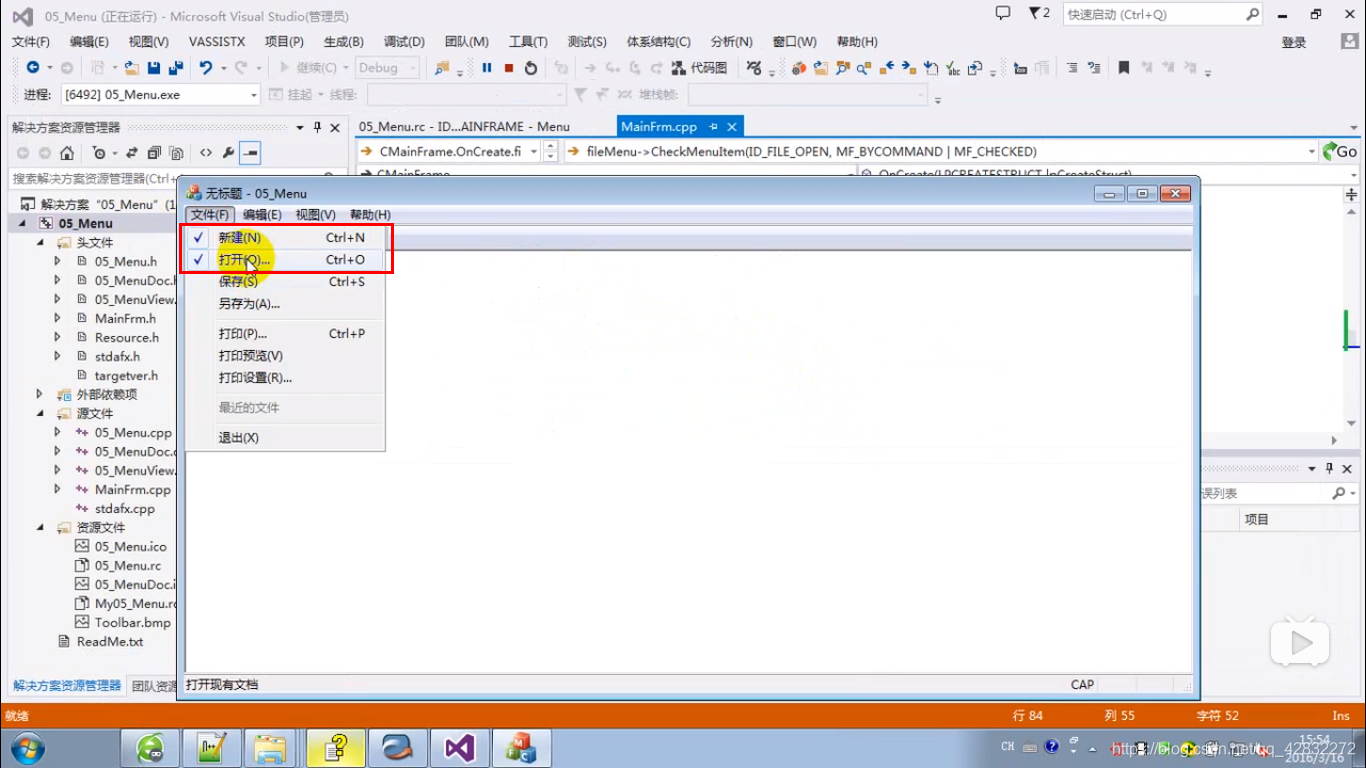This screenshot has width=1366, height=768.
Task: Collapse the 资源文件 folder node
Action: tap(41, 528)
